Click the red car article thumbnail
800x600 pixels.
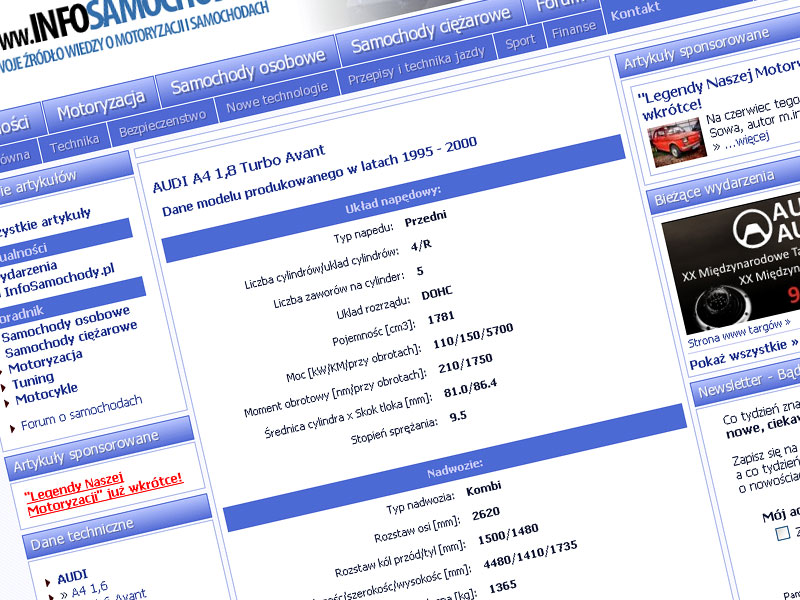coord(677,142)
